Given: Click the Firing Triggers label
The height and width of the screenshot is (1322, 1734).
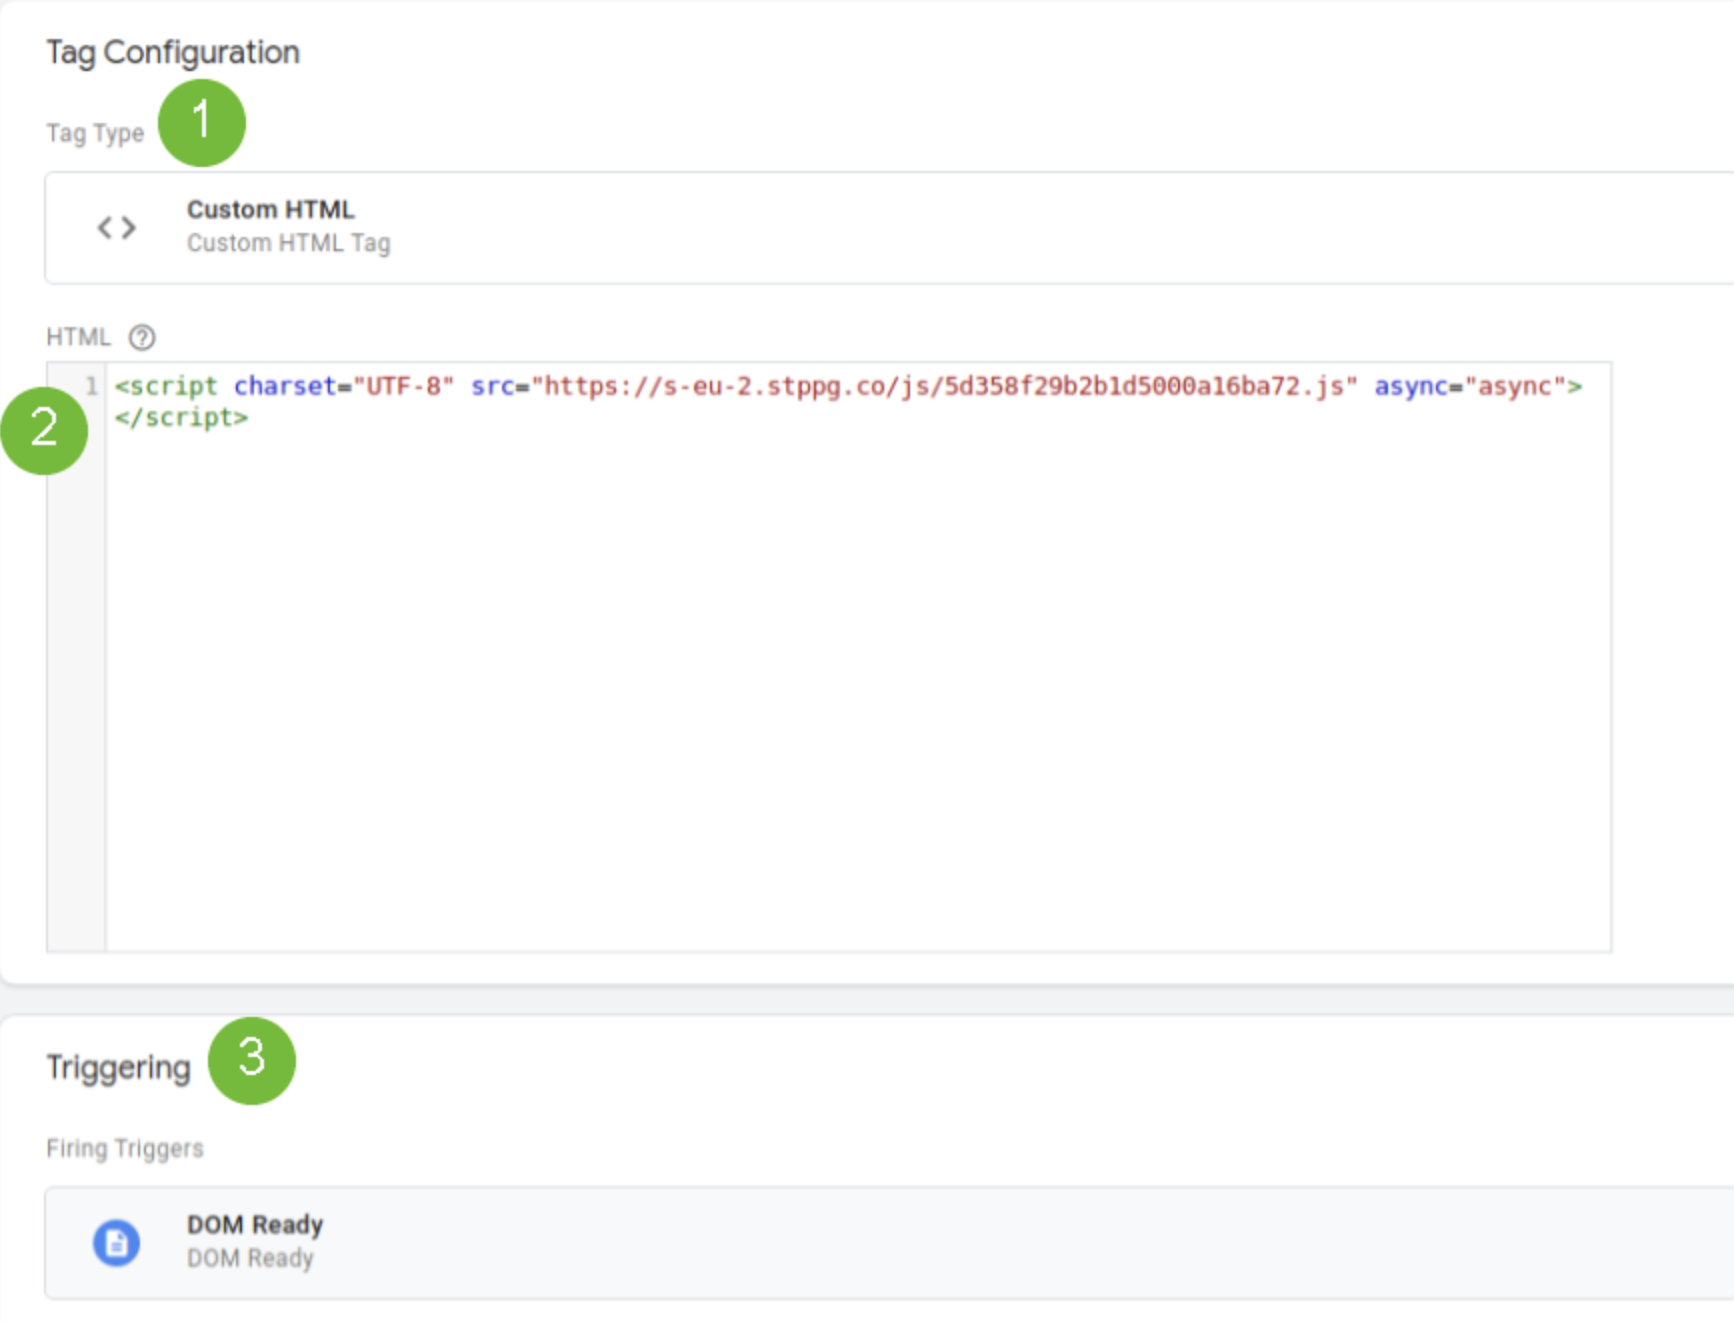Looking at the screenshot, I should click(x=125, y=1148).
